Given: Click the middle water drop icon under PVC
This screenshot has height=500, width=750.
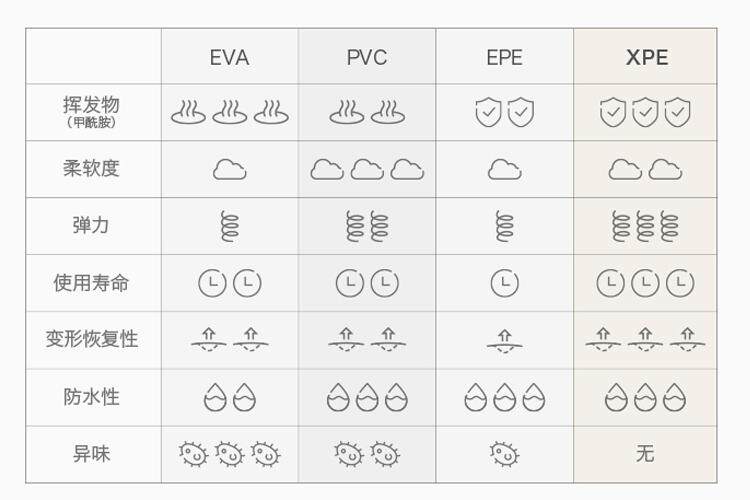Looking at the screenshot, I should coord(367,397).
